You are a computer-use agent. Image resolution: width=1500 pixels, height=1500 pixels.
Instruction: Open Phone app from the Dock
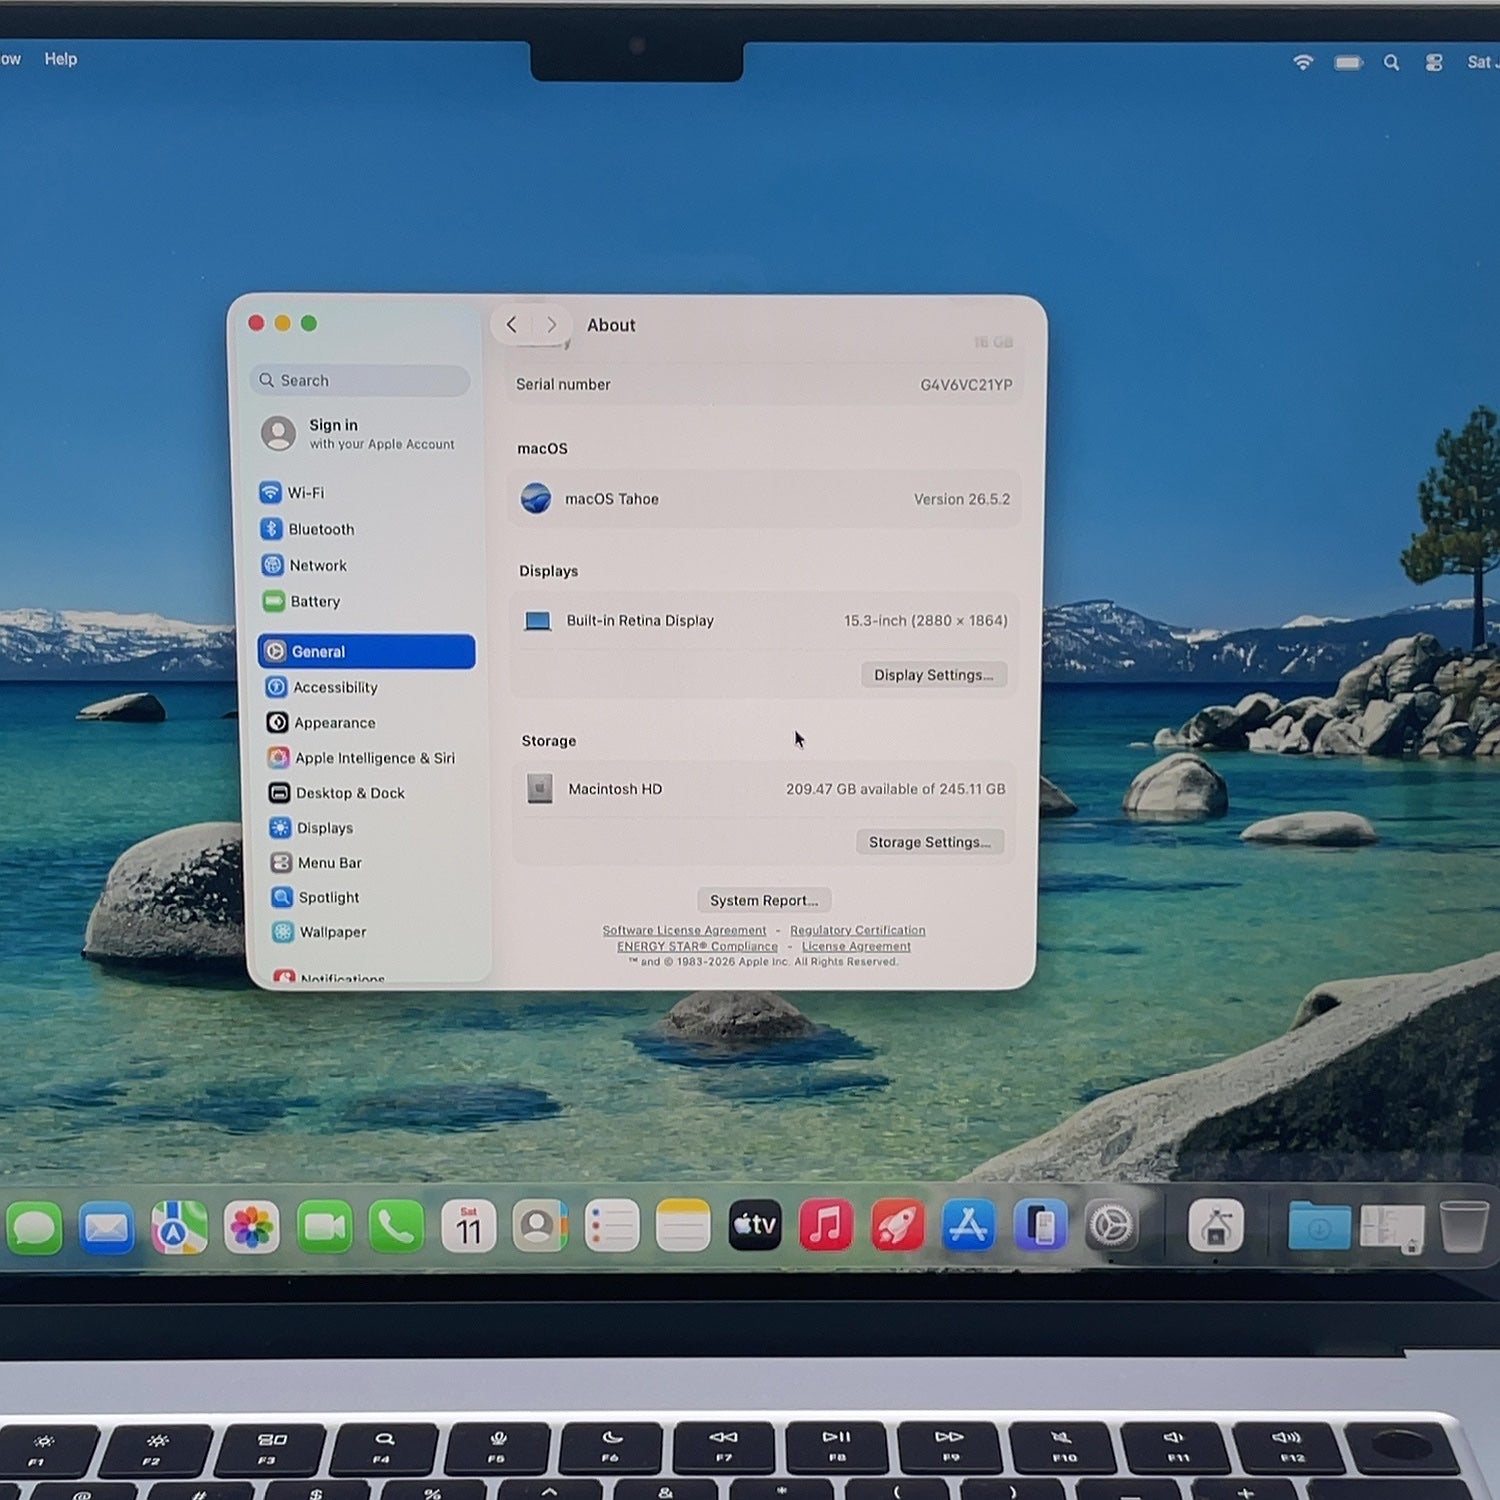[x=396, y=1227]
